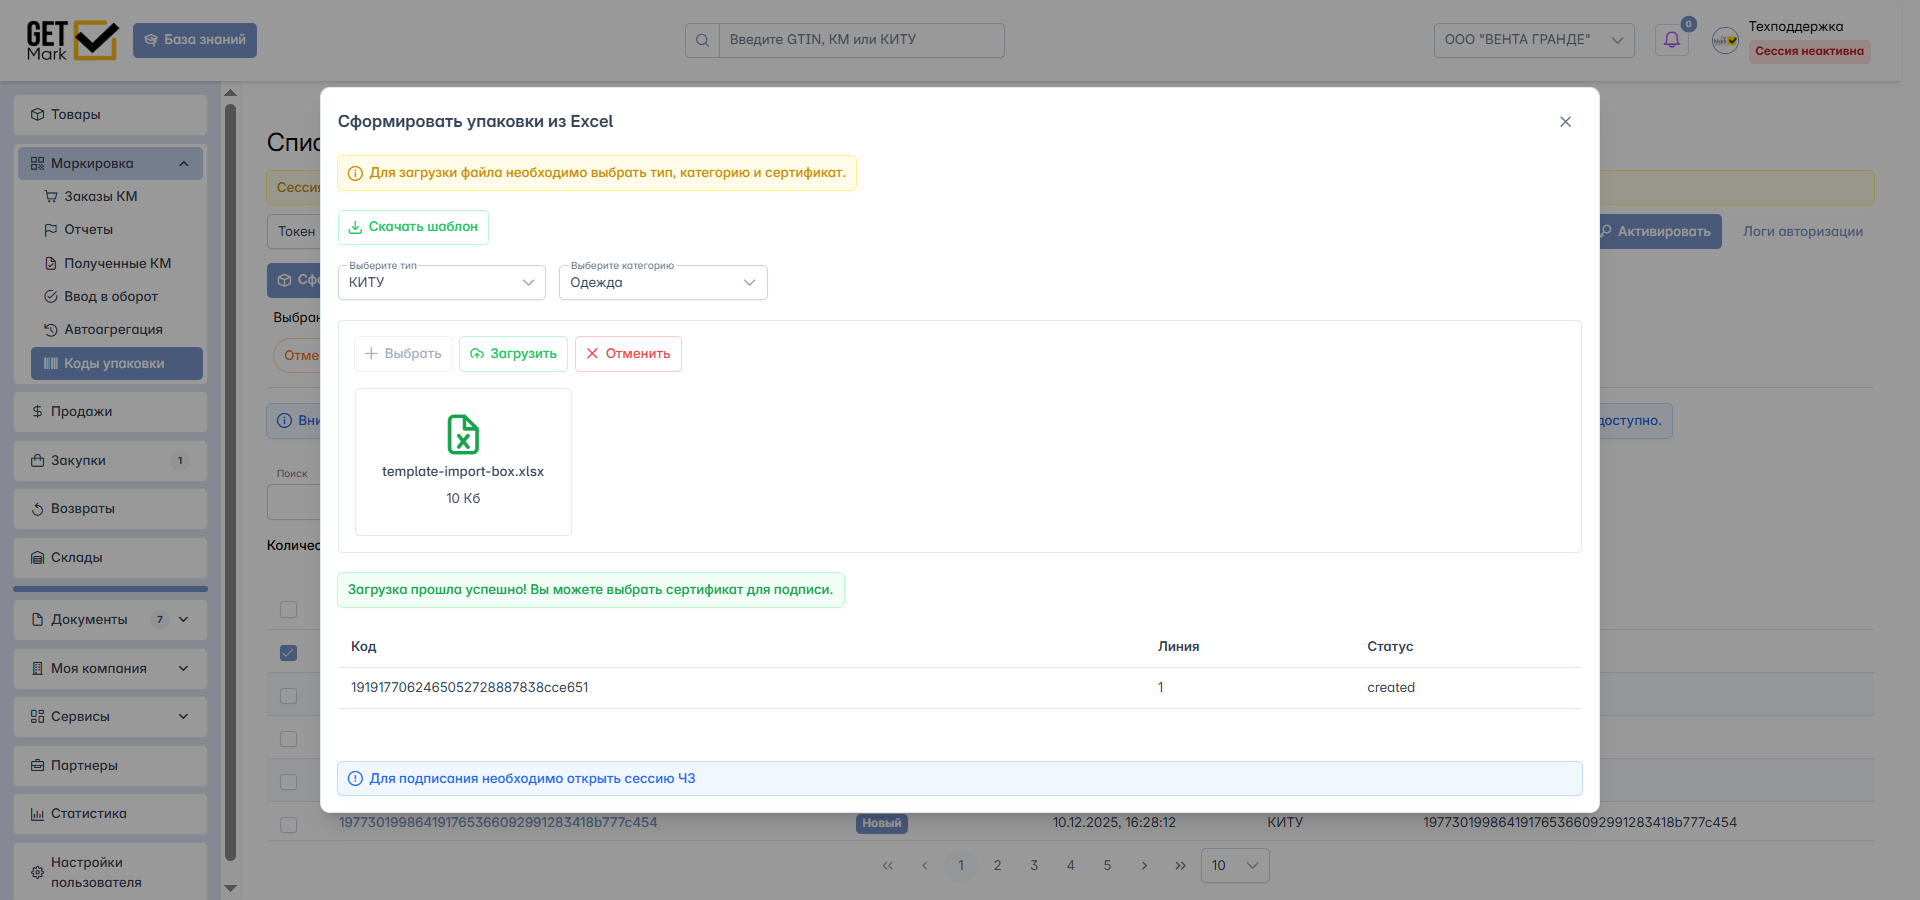Open Полученные КМ in the sidebar
This screenshot has width=1920, height=900.
click(x=116, y=264)
